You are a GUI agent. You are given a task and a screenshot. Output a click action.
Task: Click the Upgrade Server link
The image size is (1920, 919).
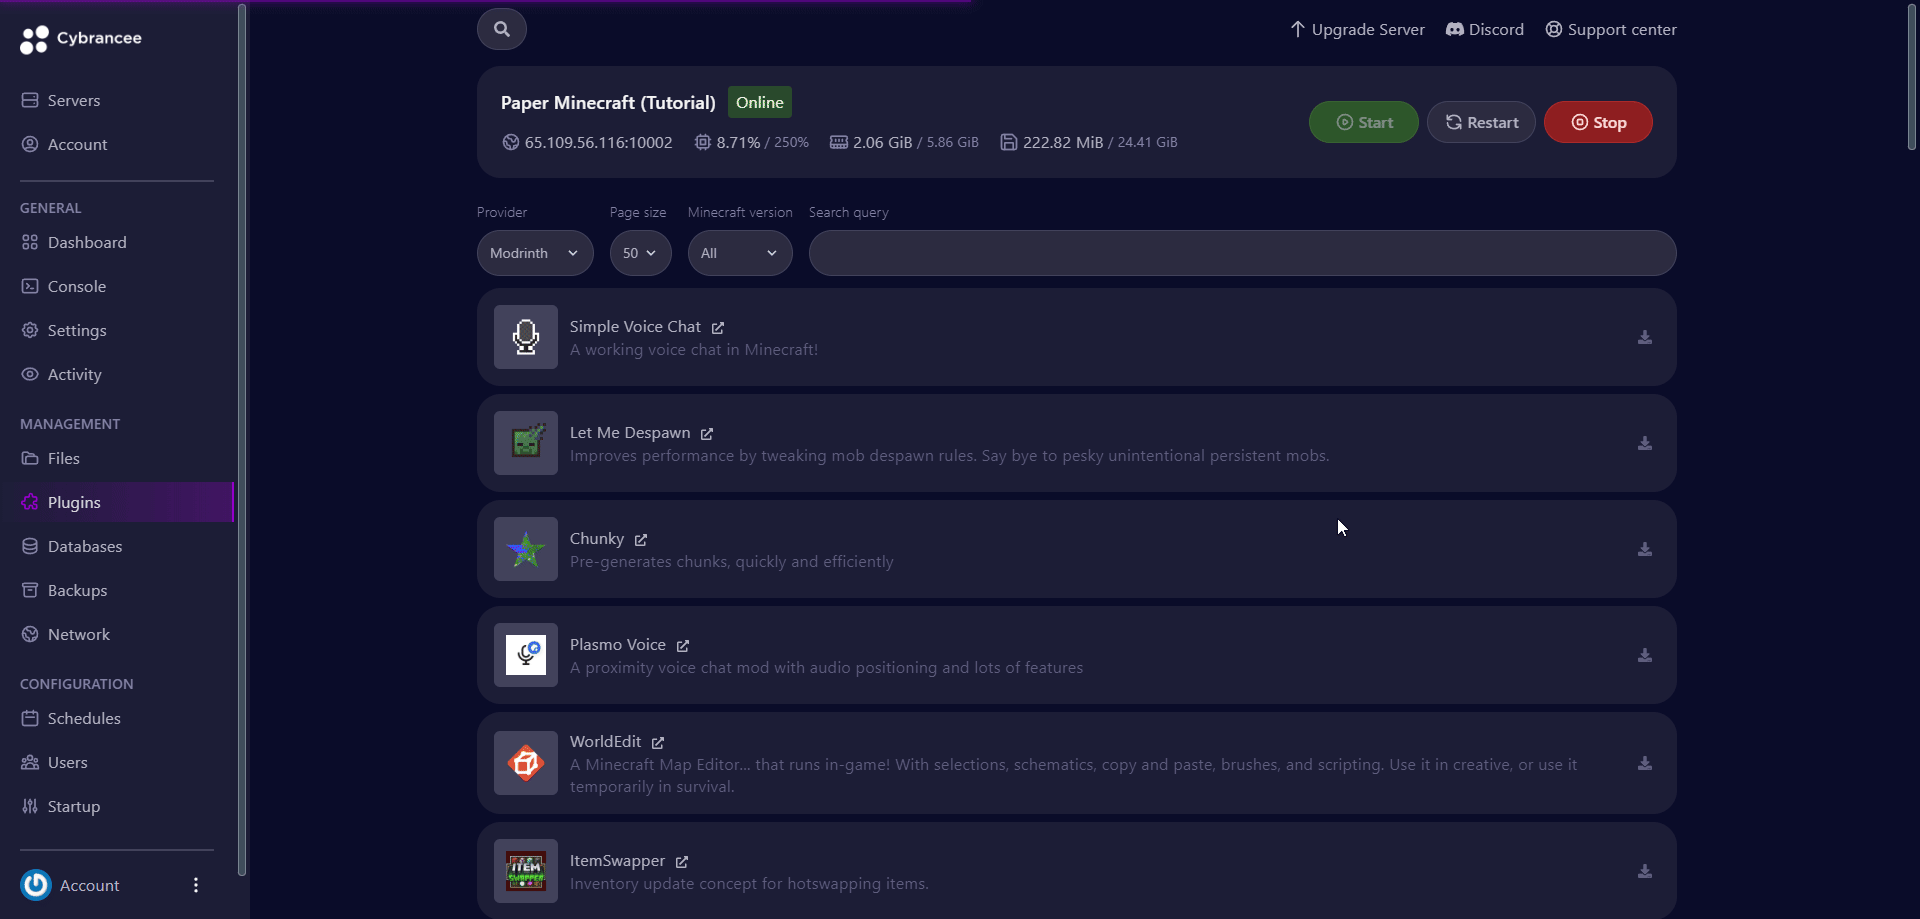point(1357,29)
